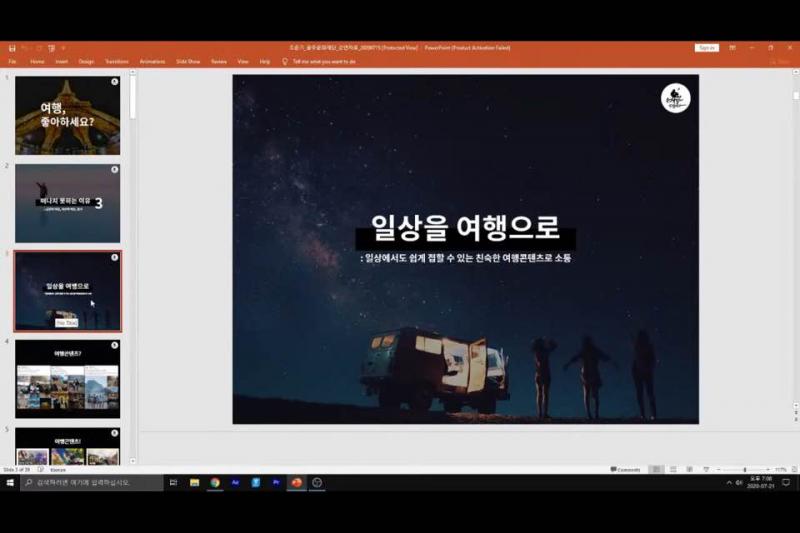800x533 pixels.
Task: Select slide 2 thumbnail with number 3
Action: [67, 203]
